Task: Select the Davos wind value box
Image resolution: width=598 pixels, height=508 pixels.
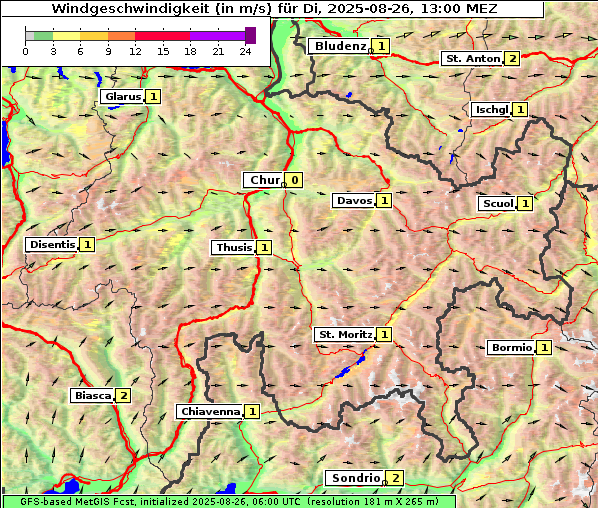Action: tap(384, 201)
